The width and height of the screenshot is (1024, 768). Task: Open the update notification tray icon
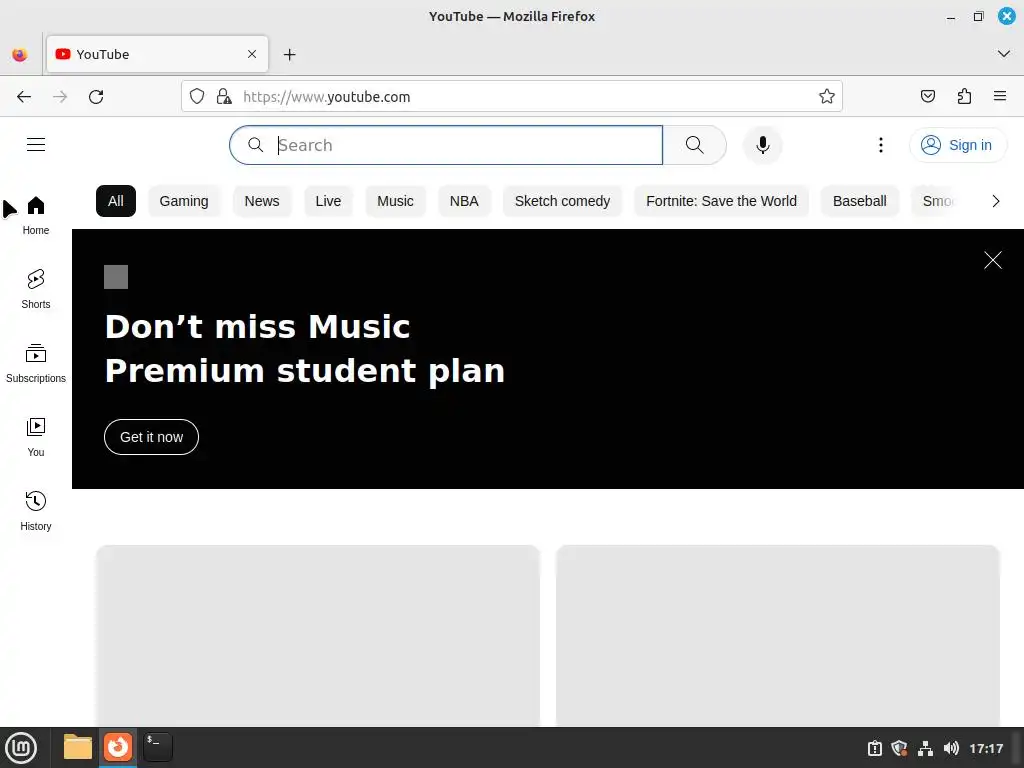[874, 748]
